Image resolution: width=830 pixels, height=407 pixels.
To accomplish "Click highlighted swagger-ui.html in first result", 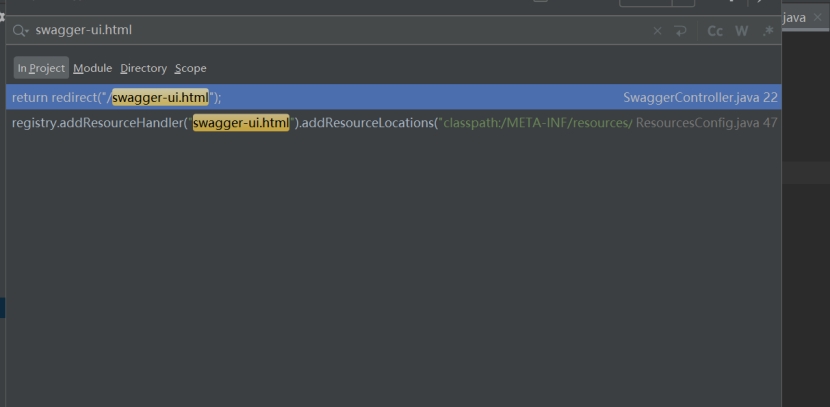I will [160, 97].
